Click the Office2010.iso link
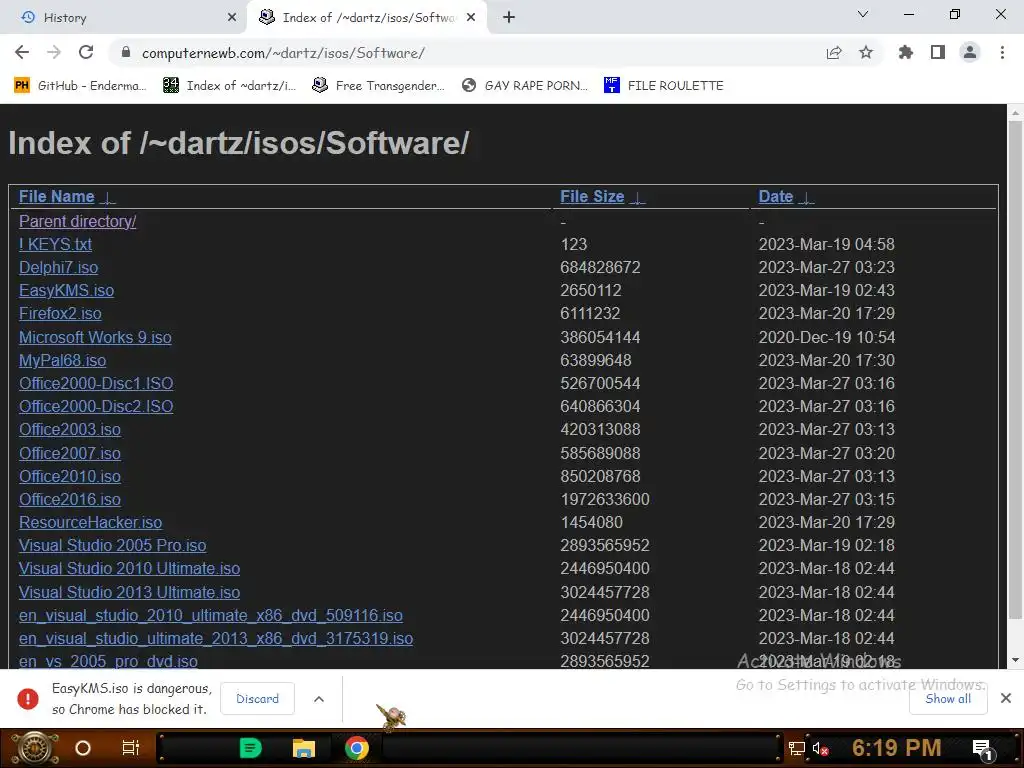Viewport: 1024px width, 768px height. 69,476
